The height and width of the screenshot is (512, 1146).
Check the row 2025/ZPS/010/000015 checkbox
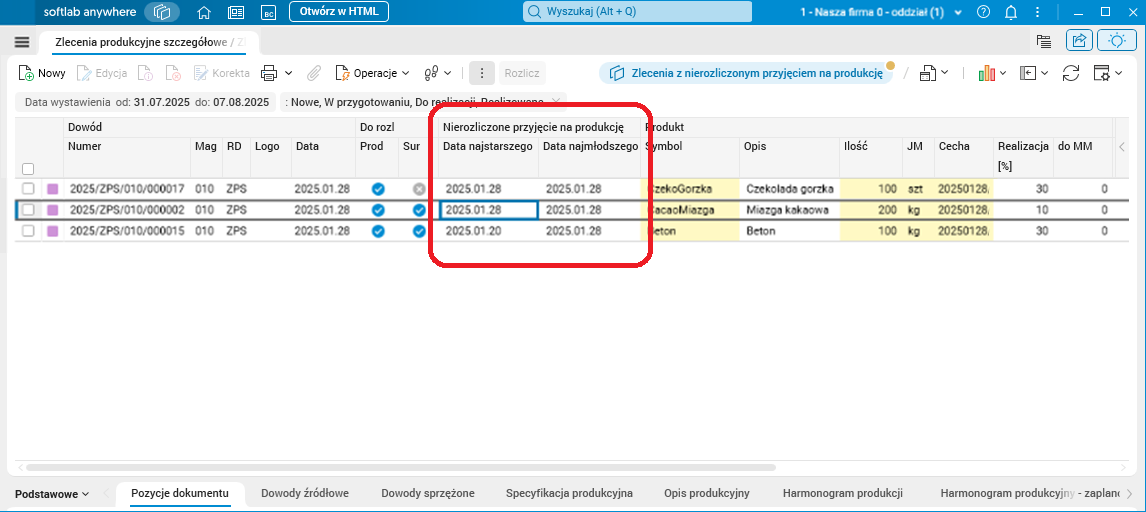(28, 231)
